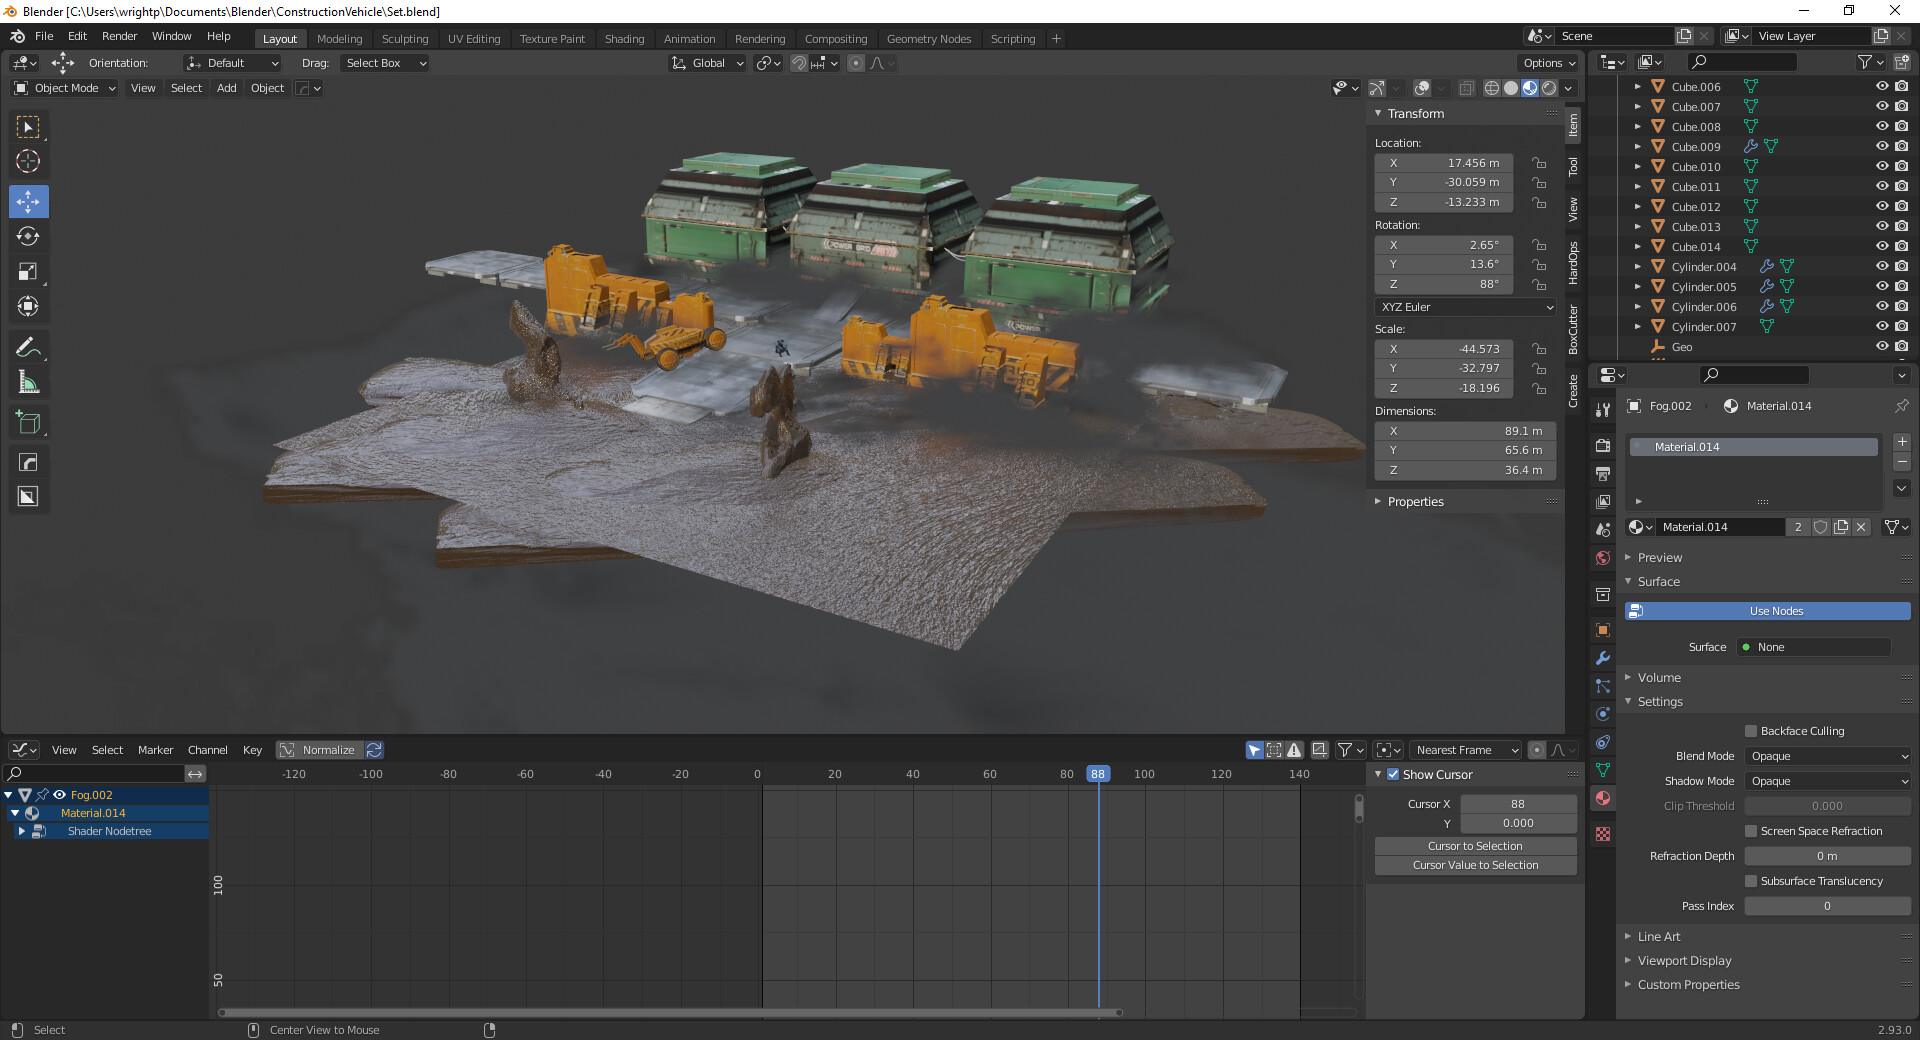Expand Cube.012 in the outliner
This screenshot has width=1920, height=1040.
pyautogui.click(x=1637, y=207)
